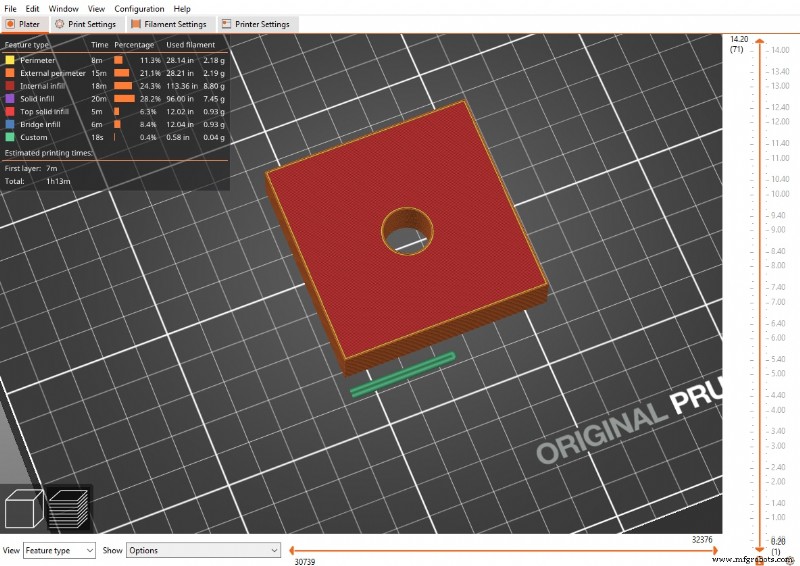Click the 'Solid infill' legend label

(37, 99)
